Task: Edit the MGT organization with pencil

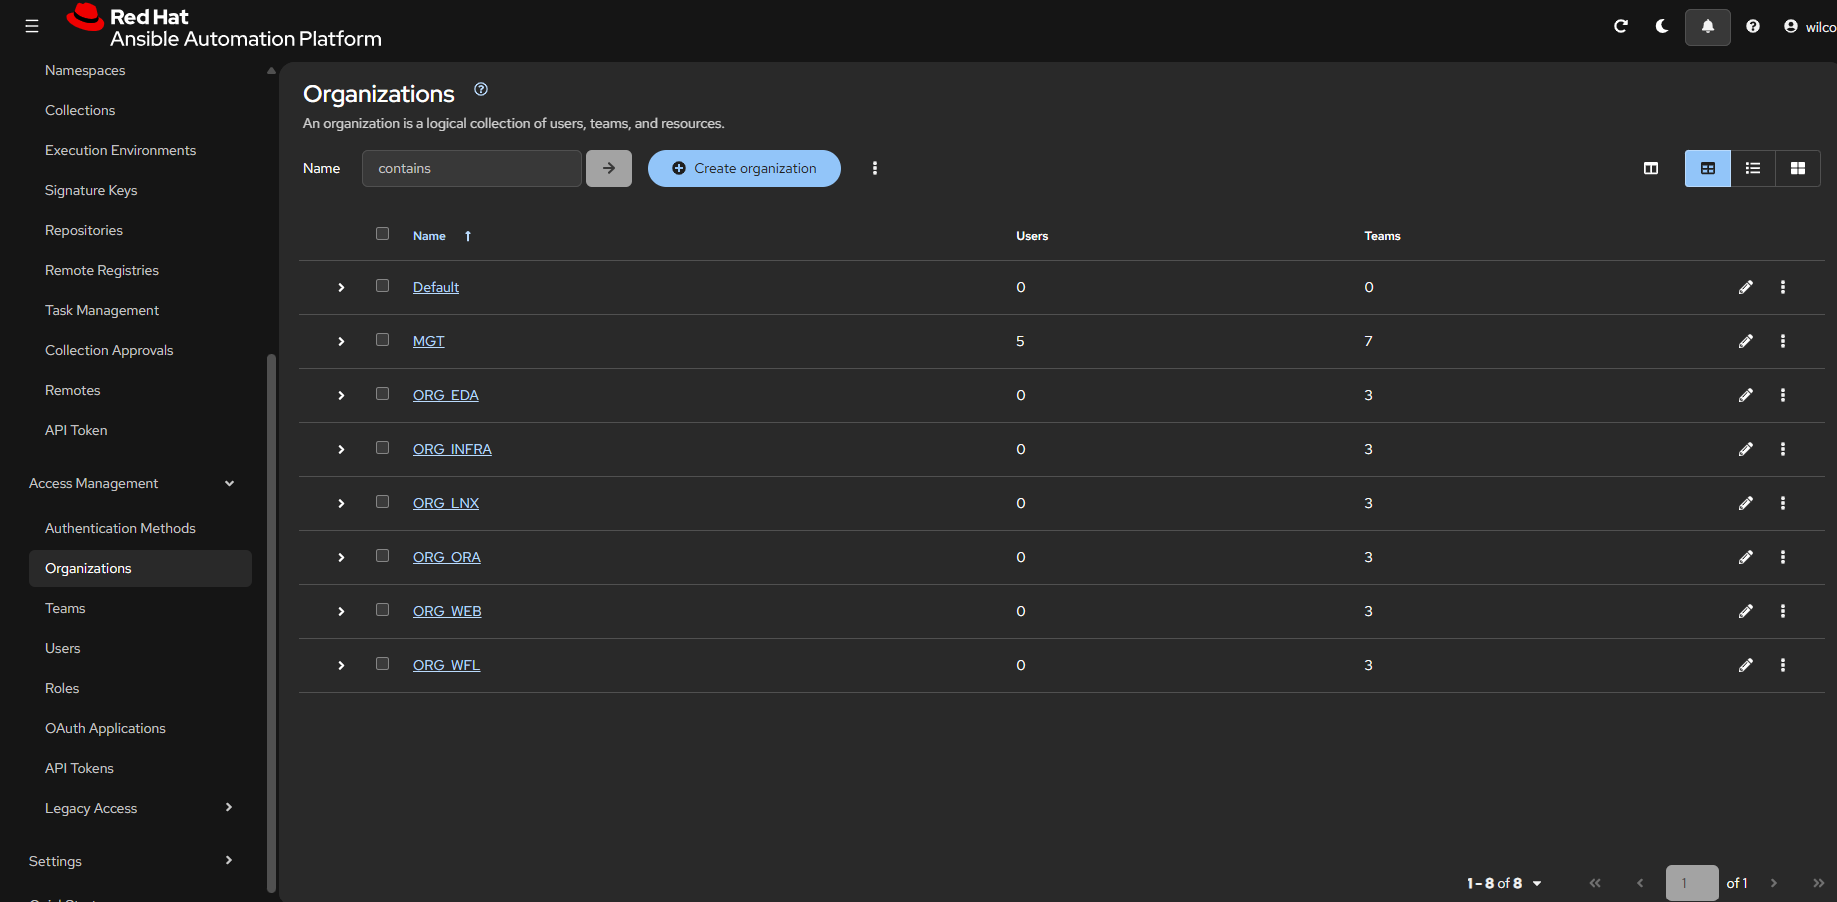Action: [x=1746, y=341]
